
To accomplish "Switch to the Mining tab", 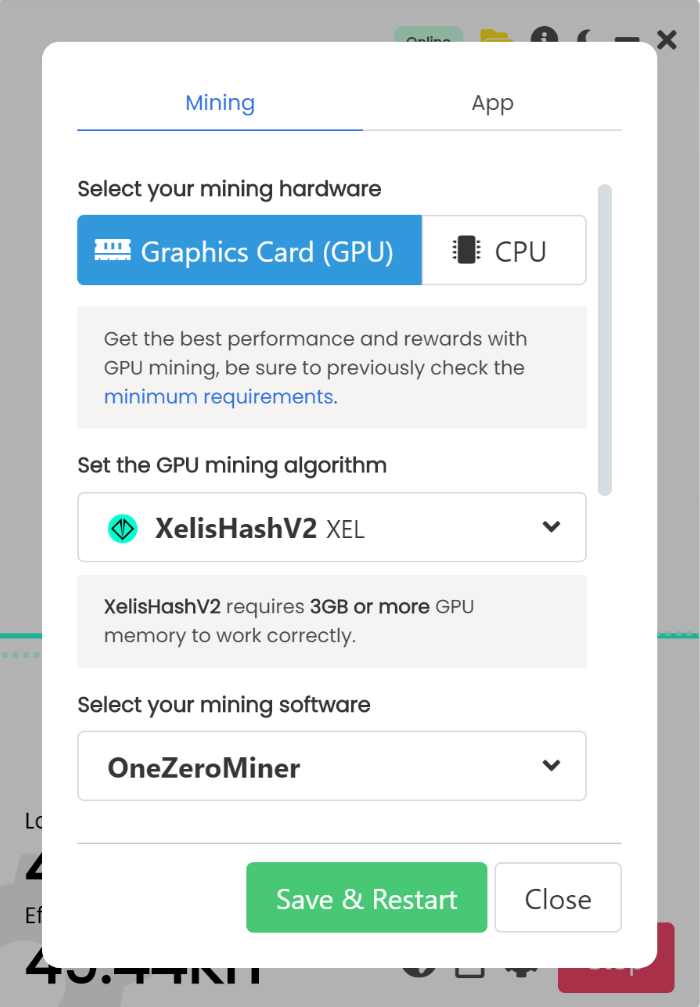I will coord(220,103).
